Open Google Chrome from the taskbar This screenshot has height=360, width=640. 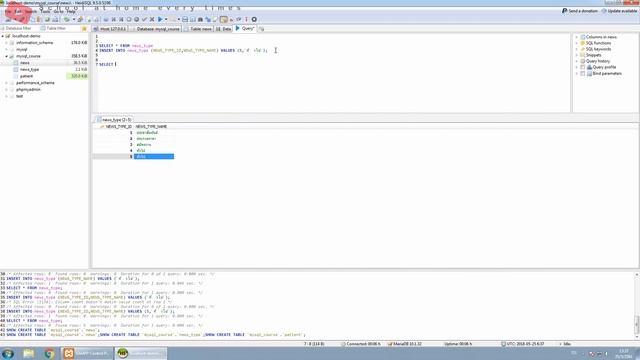[49, 353]
